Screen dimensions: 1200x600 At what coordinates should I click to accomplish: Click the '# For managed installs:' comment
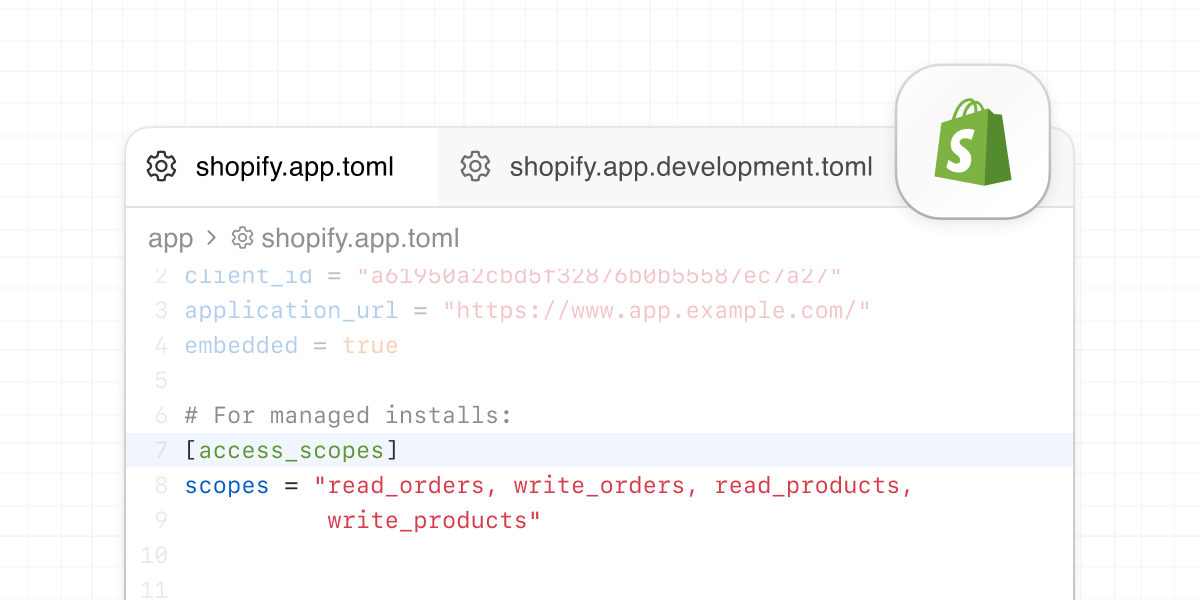pyautogui.click(x=348, y=415)
